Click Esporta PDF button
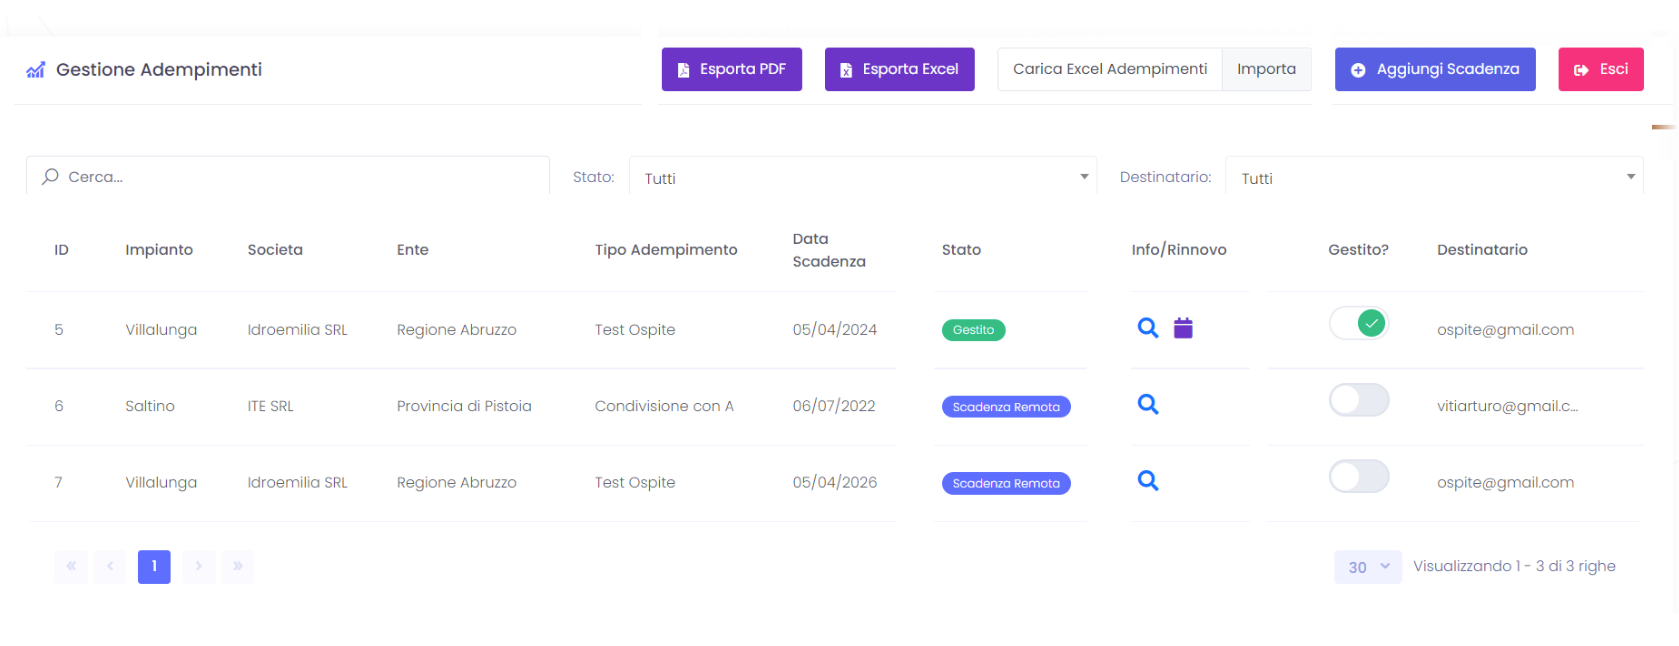Screen dimensions: 1679x646 [731, 69]
